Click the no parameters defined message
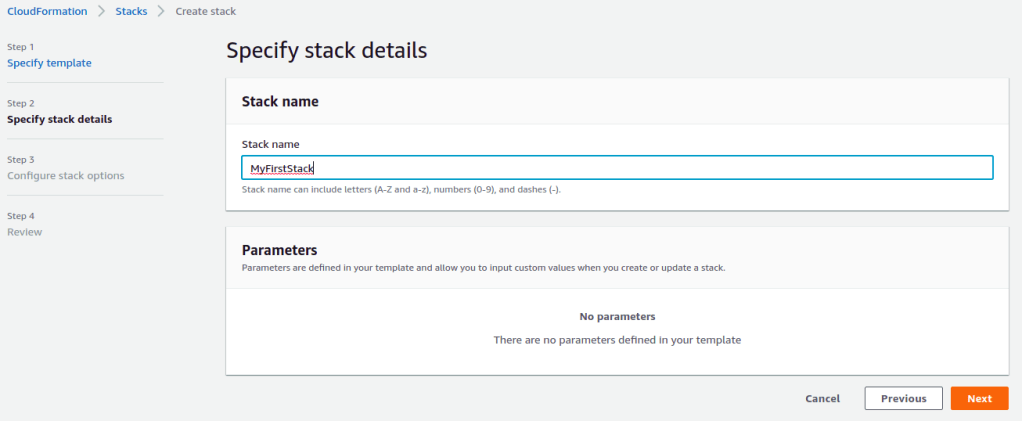The width and height of the screenshot is (1022, 421). coord(617,340)
